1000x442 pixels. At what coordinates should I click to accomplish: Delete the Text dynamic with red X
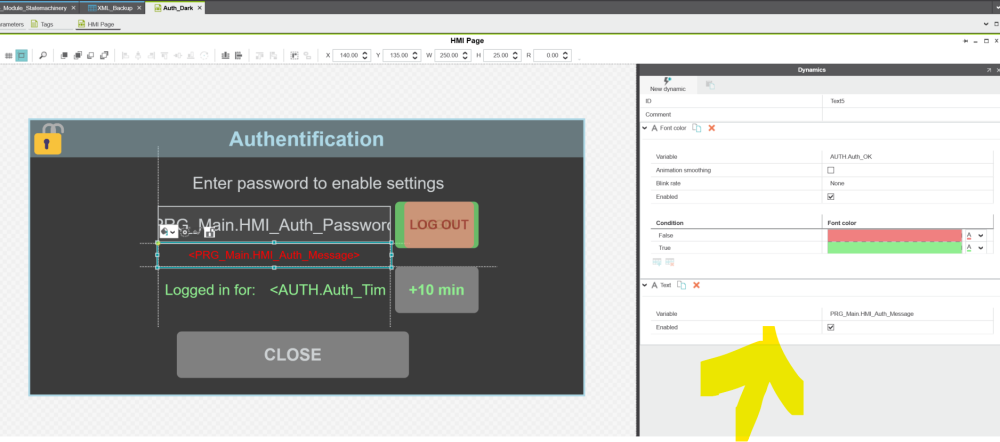pyautogui.click(x=696, y=285)
